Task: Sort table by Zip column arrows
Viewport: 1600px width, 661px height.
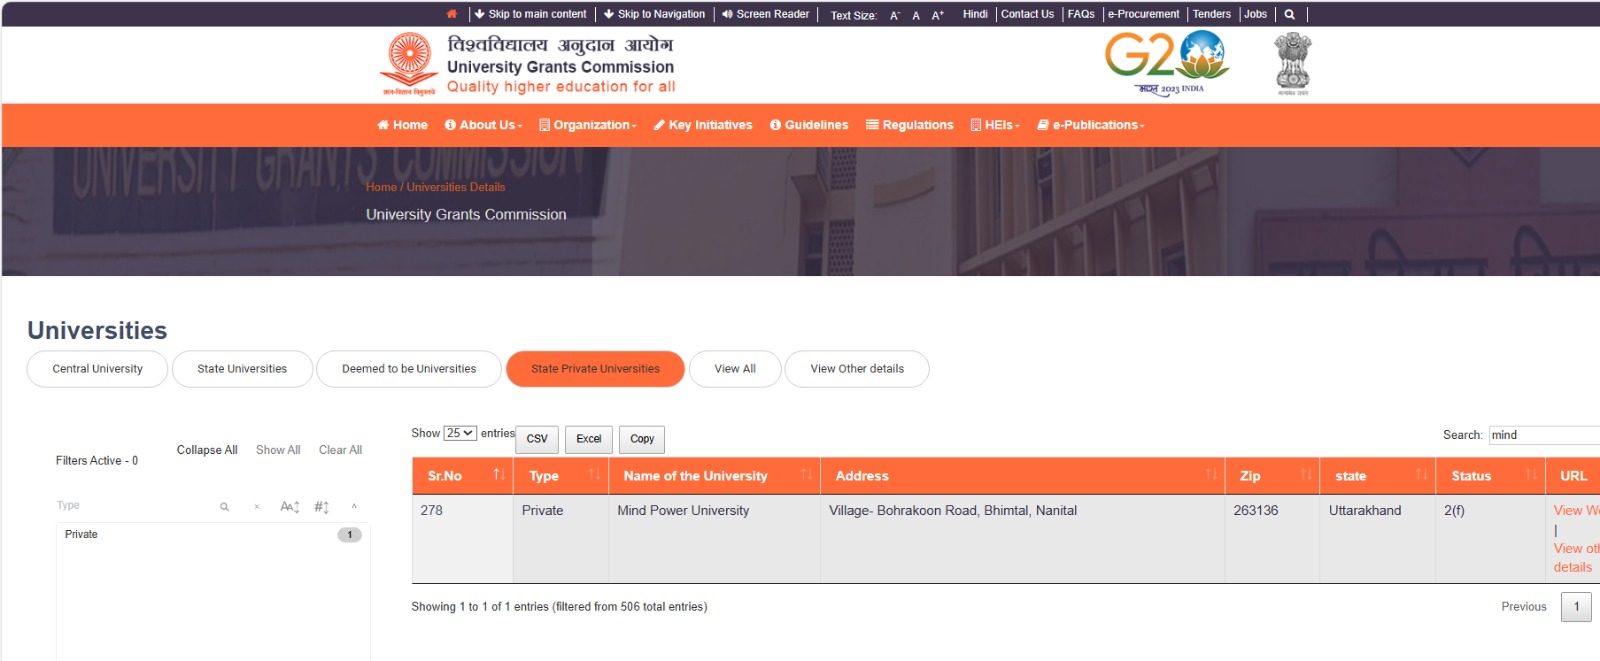Action: [x=1306, y=474]
